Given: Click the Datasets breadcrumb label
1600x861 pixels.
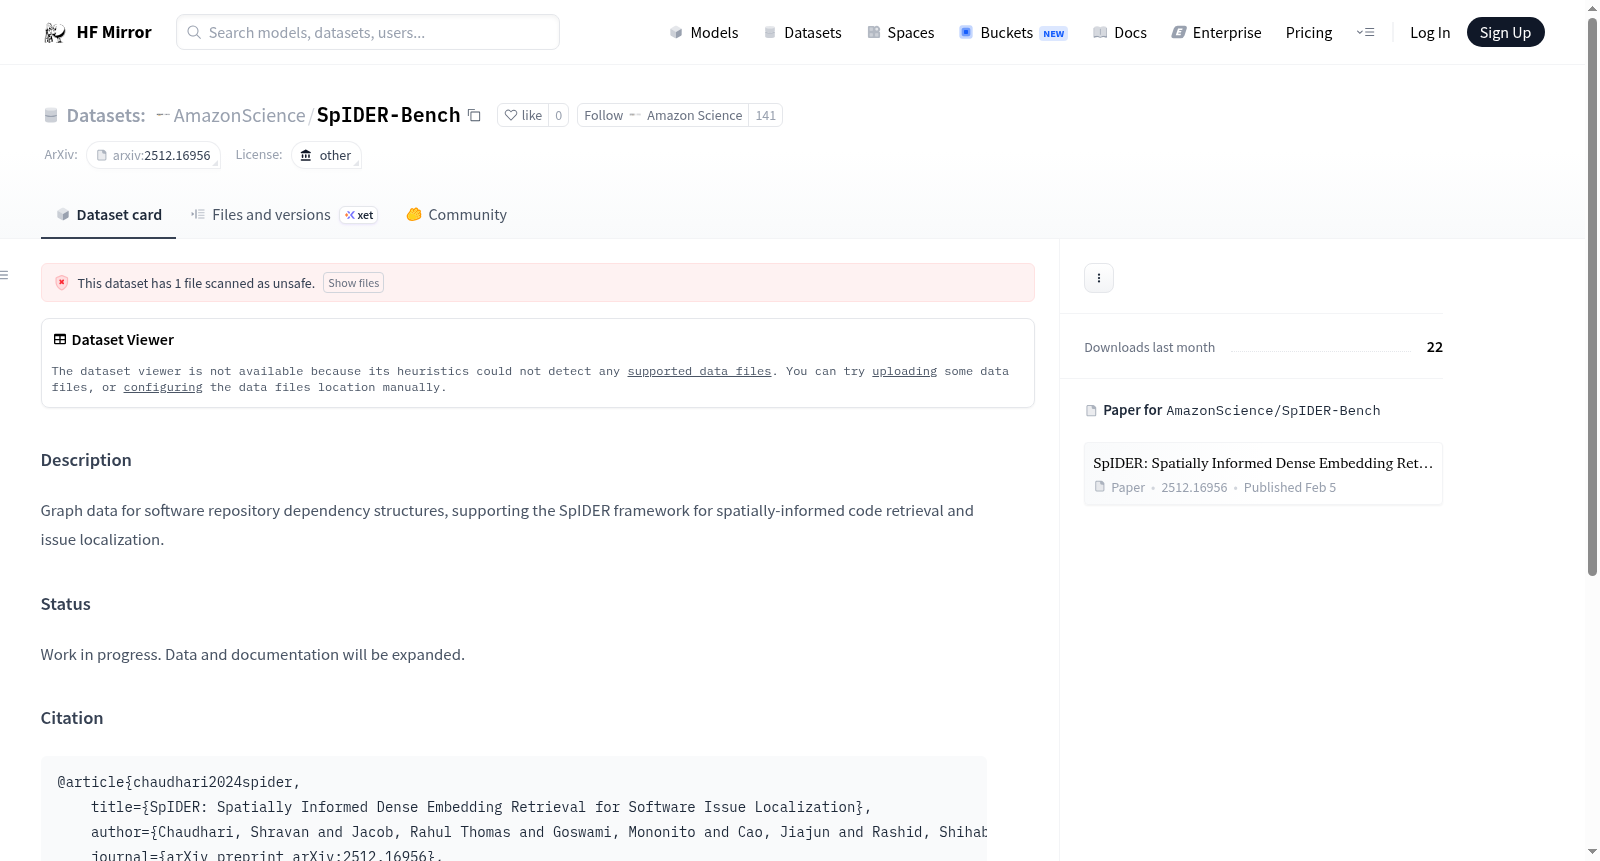Looking at the screenshot, I should [106, 116].
